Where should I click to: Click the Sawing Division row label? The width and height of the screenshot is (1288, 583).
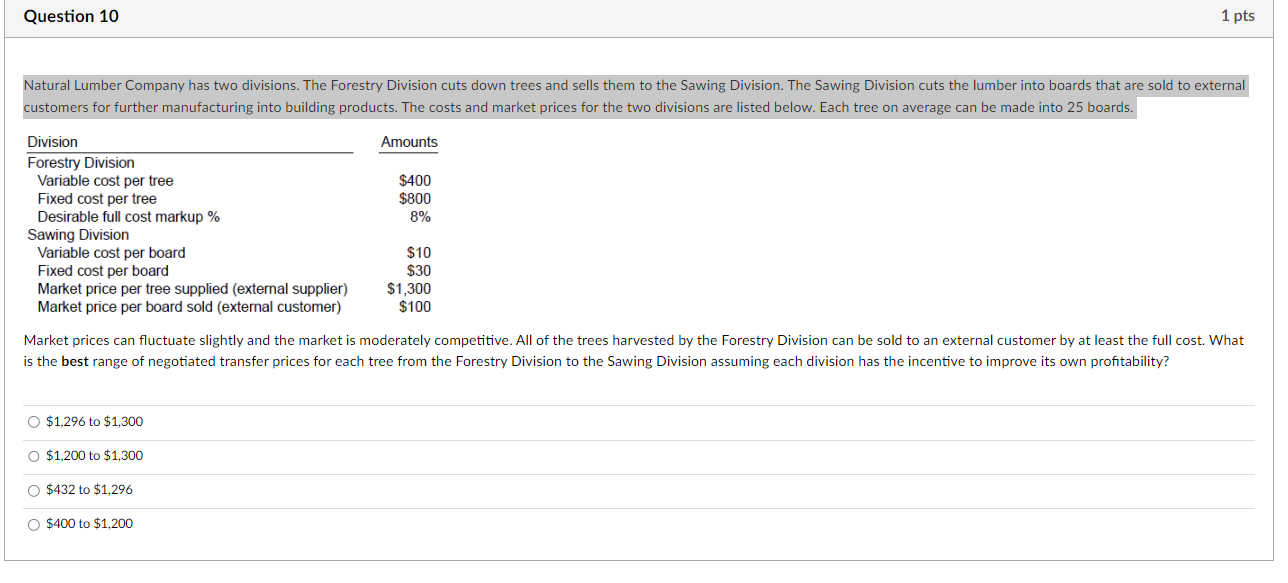pyautogui.click(x=77, y=234)
